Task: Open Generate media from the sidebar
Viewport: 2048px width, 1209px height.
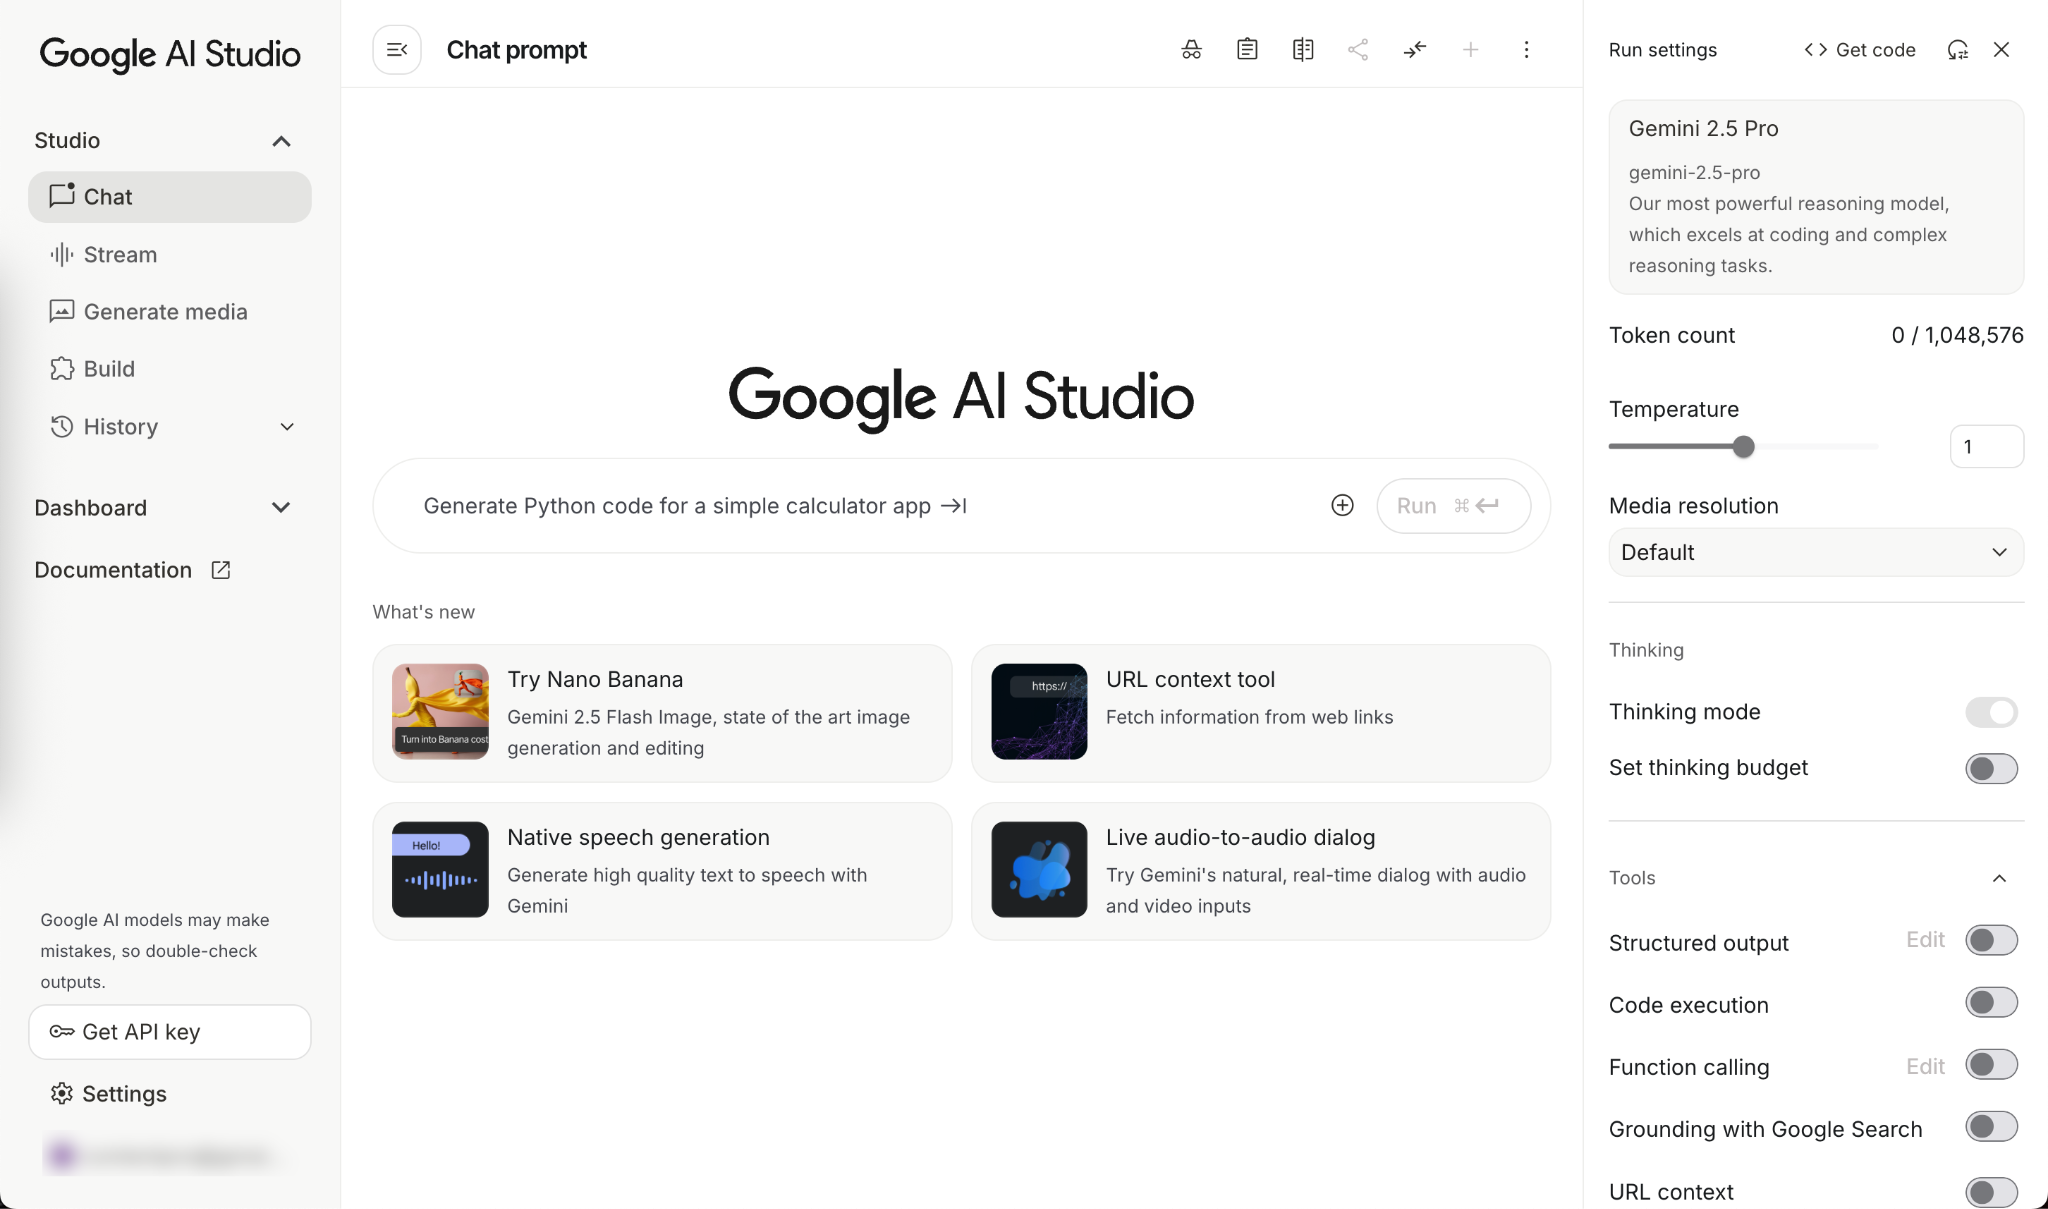Action: coord(170,312)
